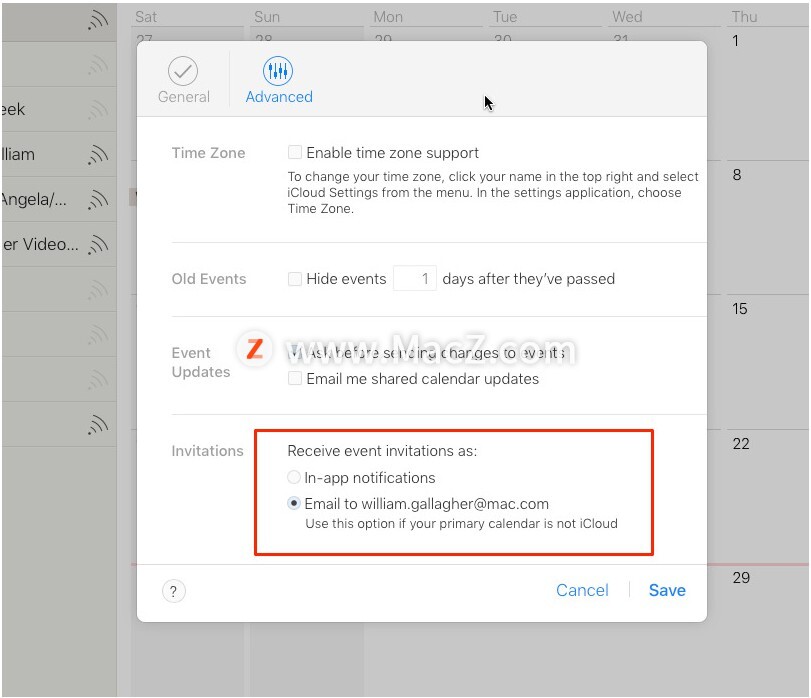Image resolution: width=811 pixels, height=698 pixels.
Task: Click share icon in topmost sidebar row
Action: 98,20
